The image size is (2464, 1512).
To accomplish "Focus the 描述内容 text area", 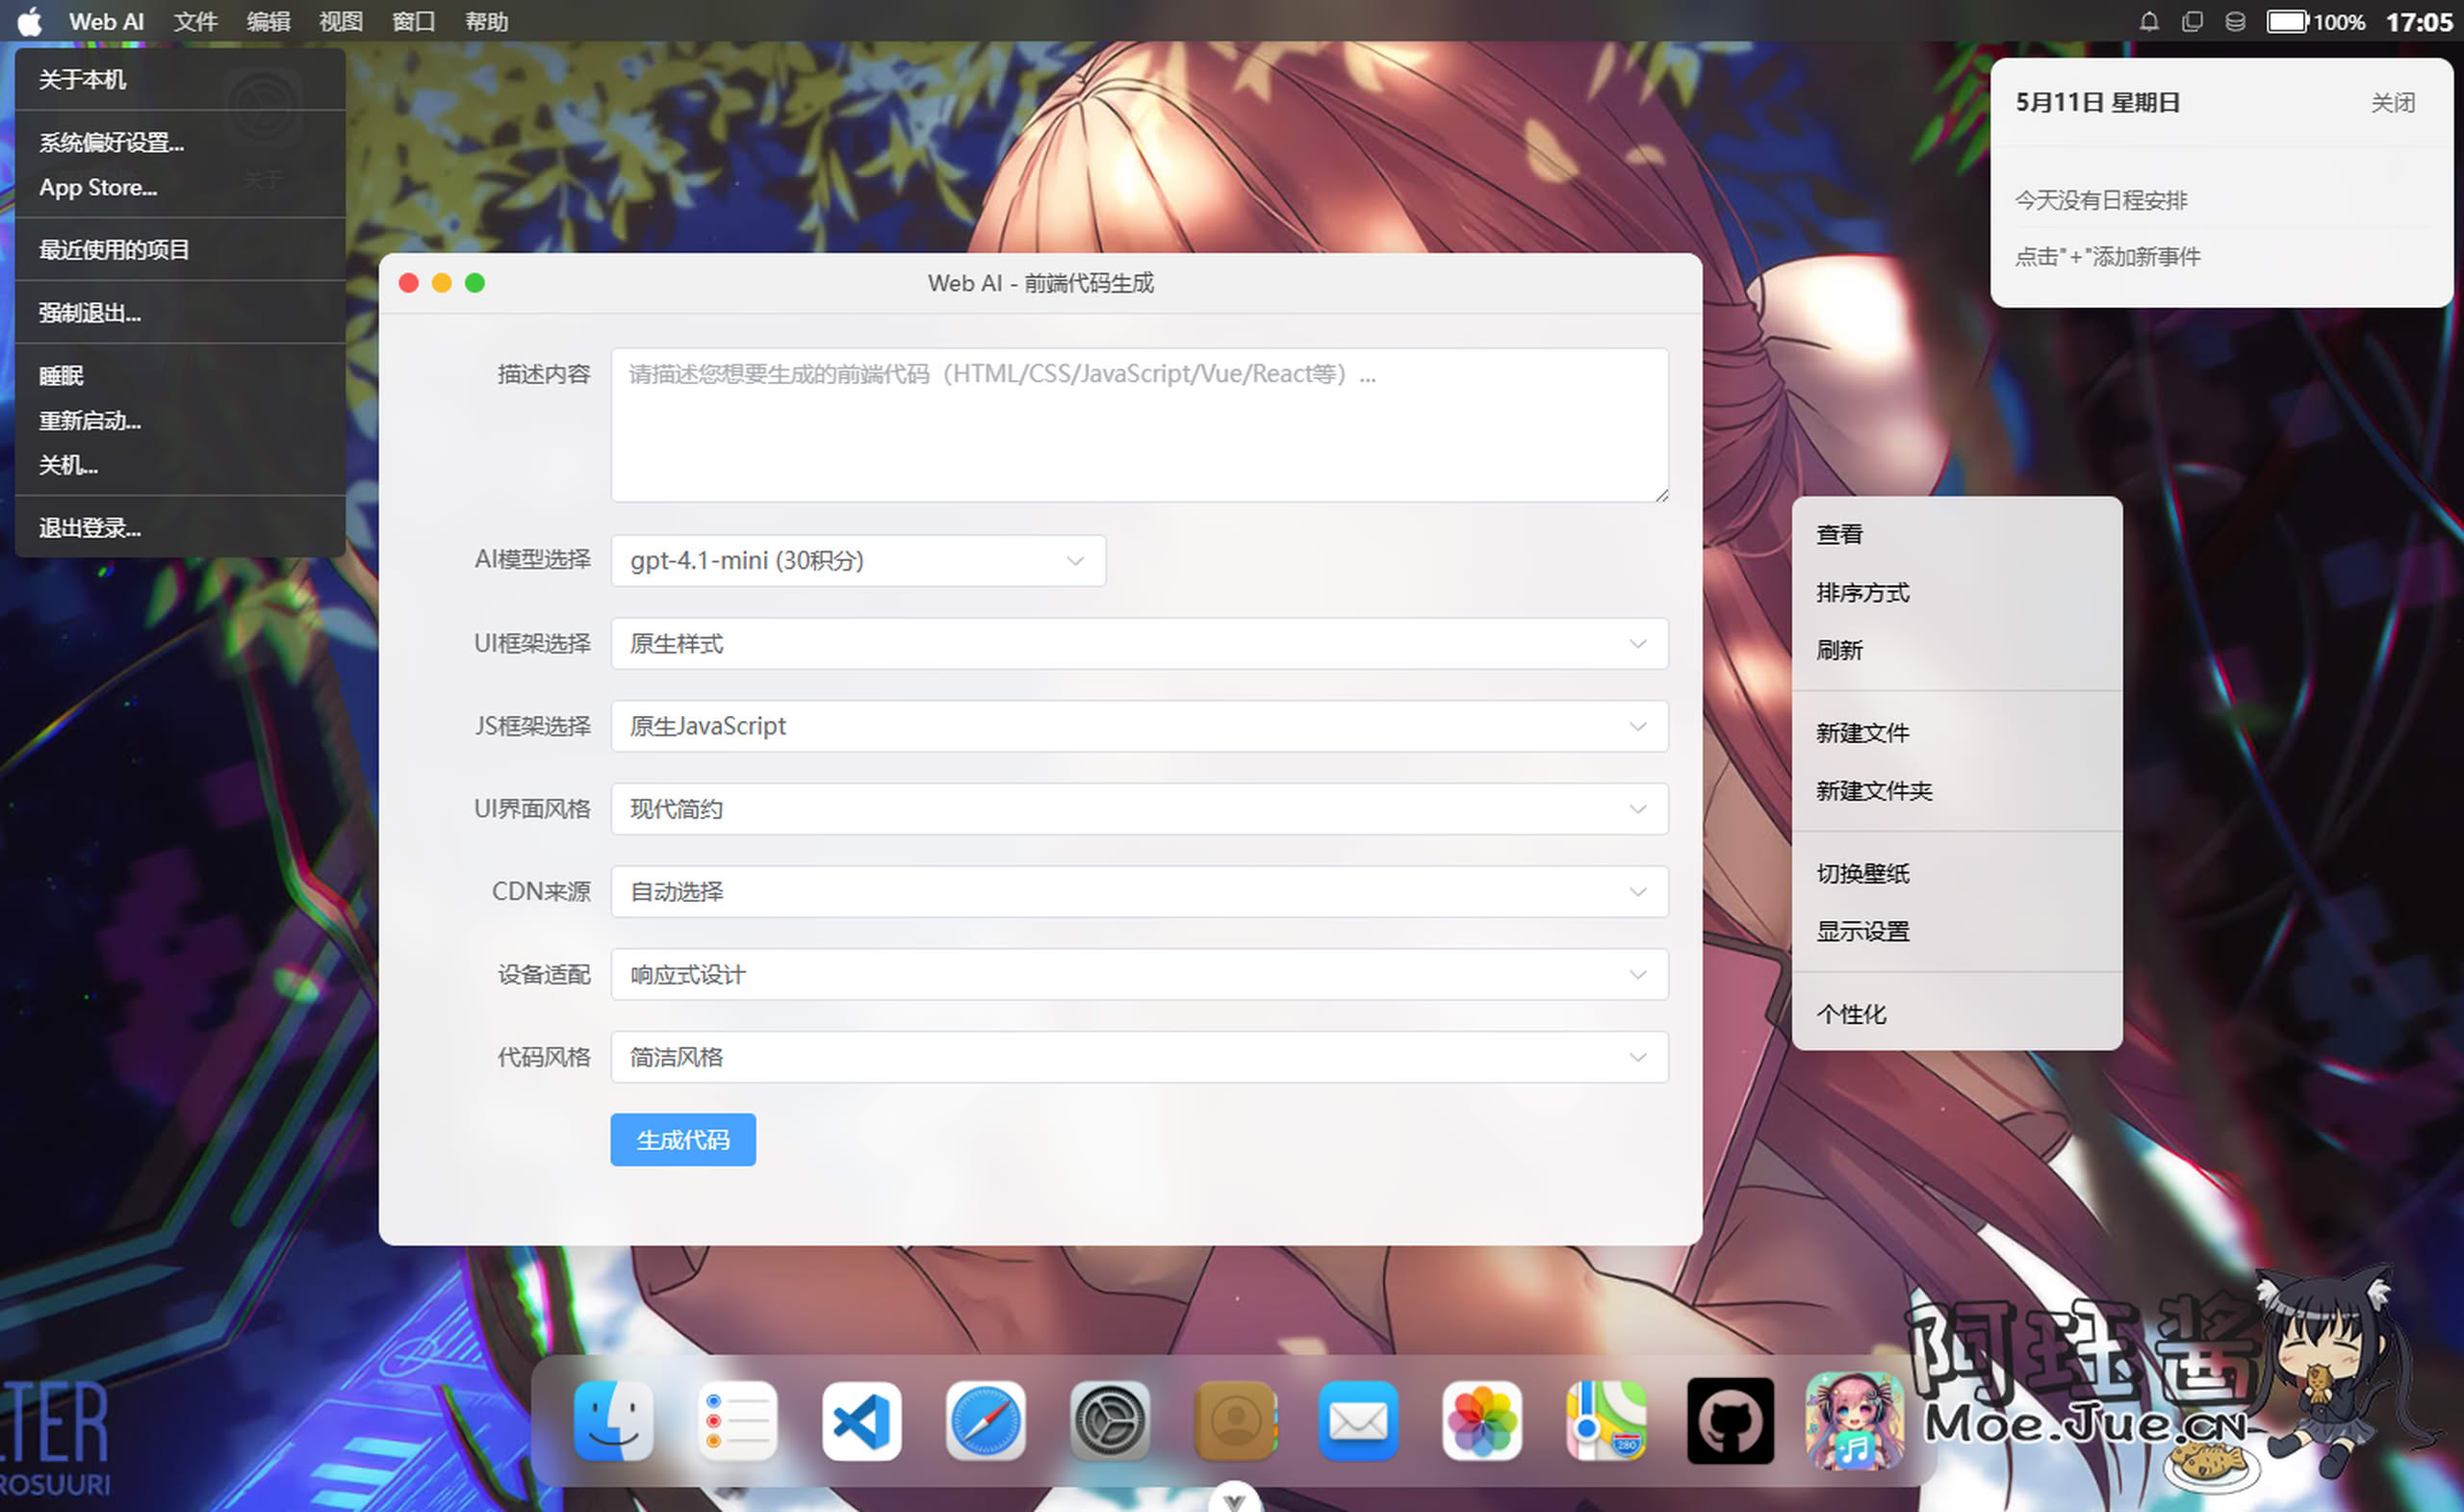I will pyautogui.click(x=1139, y=425).
